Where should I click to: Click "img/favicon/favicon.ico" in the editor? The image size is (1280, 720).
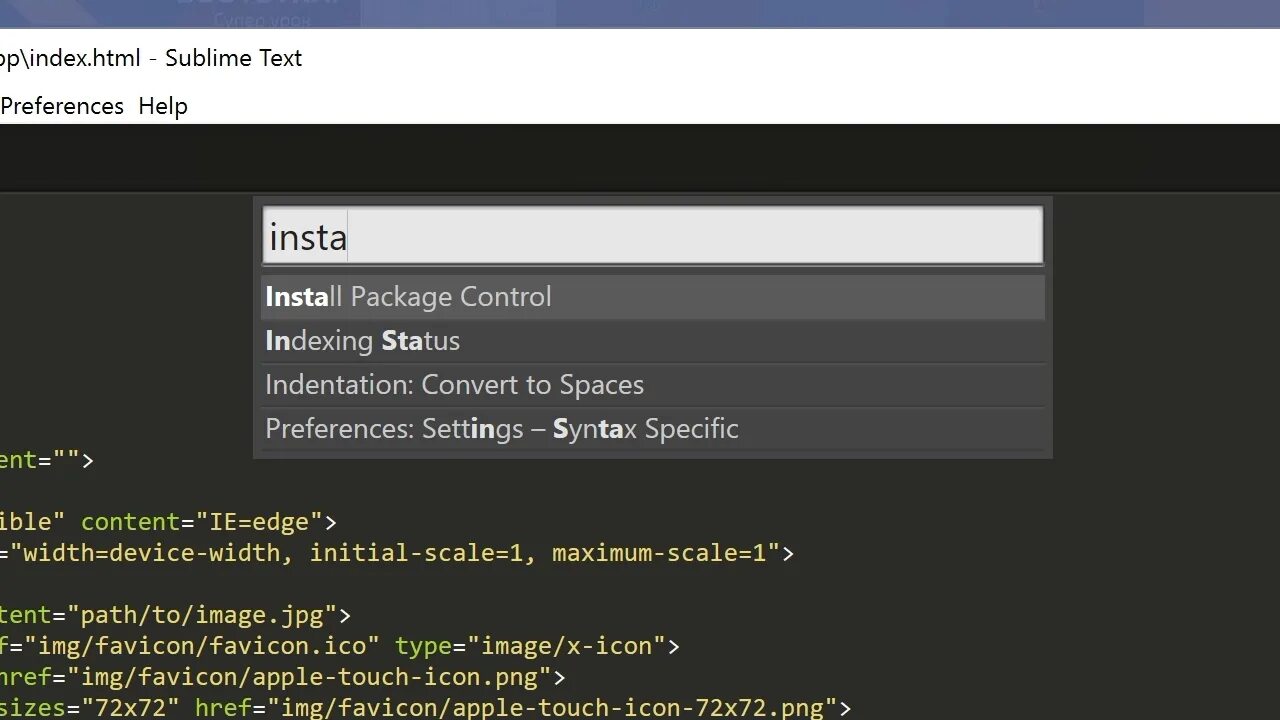pos(203,646)
